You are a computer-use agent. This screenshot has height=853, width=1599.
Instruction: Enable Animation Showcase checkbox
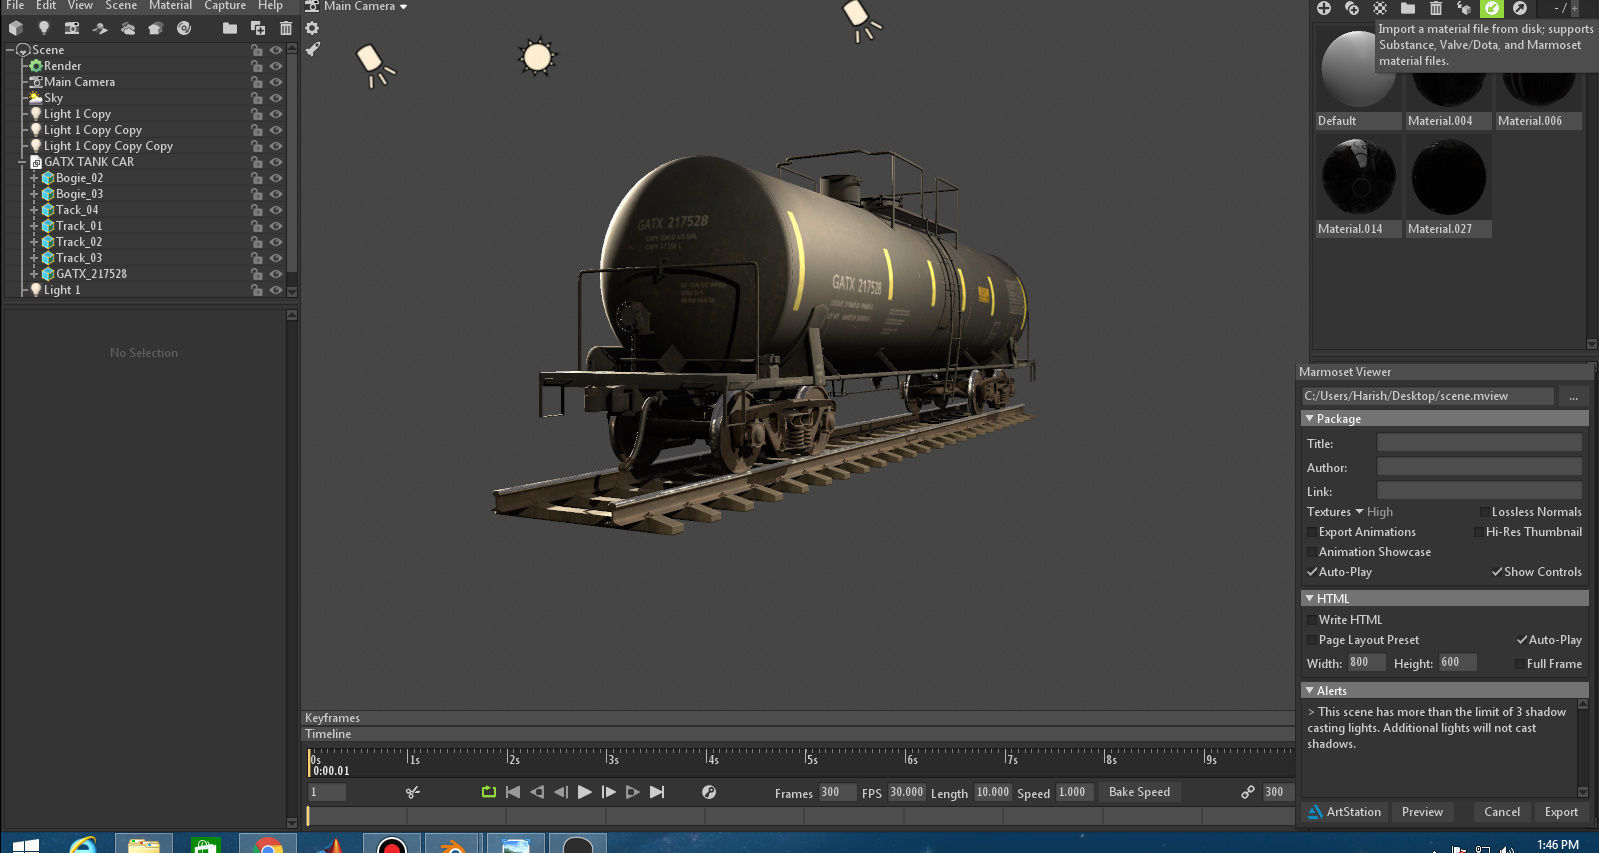click(x=1312, y=552)
